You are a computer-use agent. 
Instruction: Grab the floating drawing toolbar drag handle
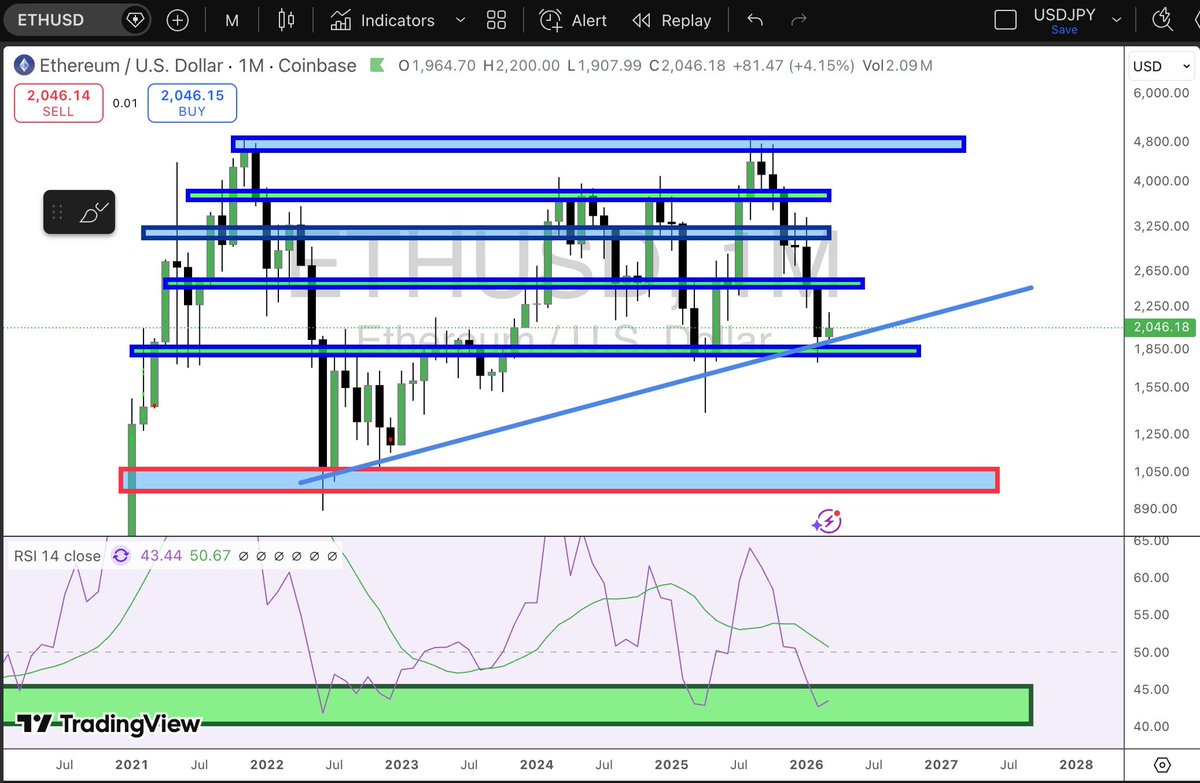pyautogui.click(x=58, y=212)
